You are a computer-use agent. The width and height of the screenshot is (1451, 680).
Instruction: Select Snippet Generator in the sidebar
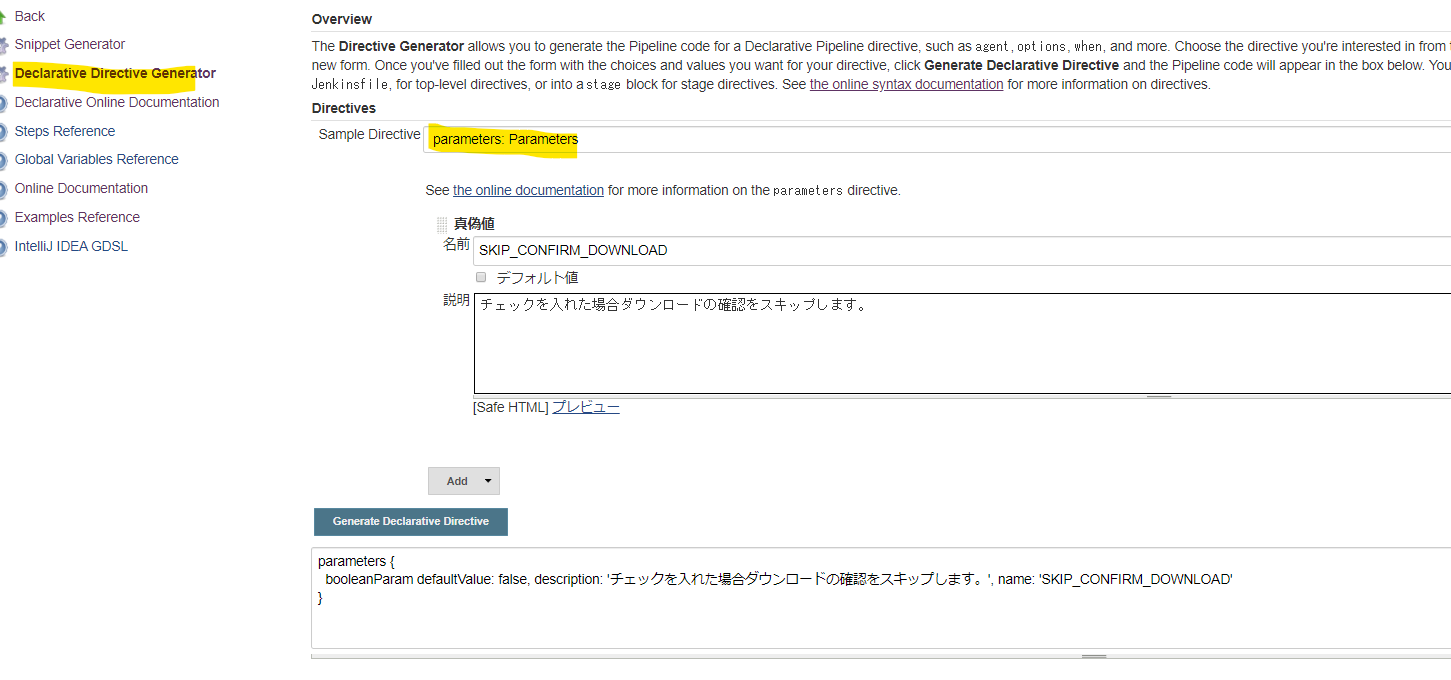click(x=70, y=44)
